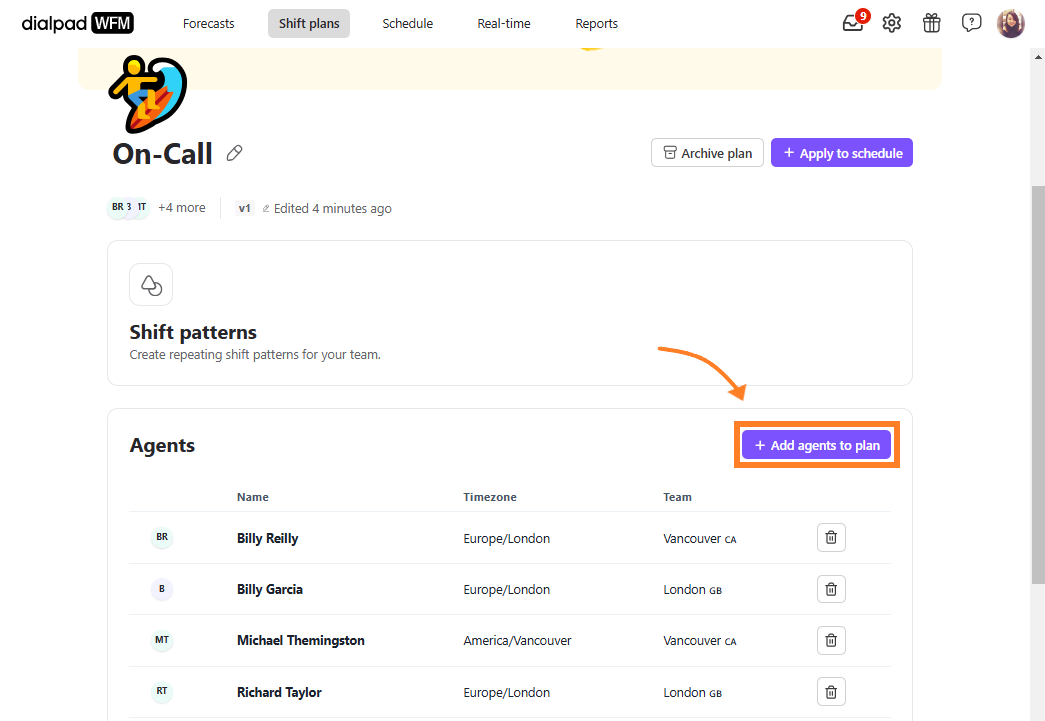Click Billy Reilly's BR avatar

[x=162, y=537]
